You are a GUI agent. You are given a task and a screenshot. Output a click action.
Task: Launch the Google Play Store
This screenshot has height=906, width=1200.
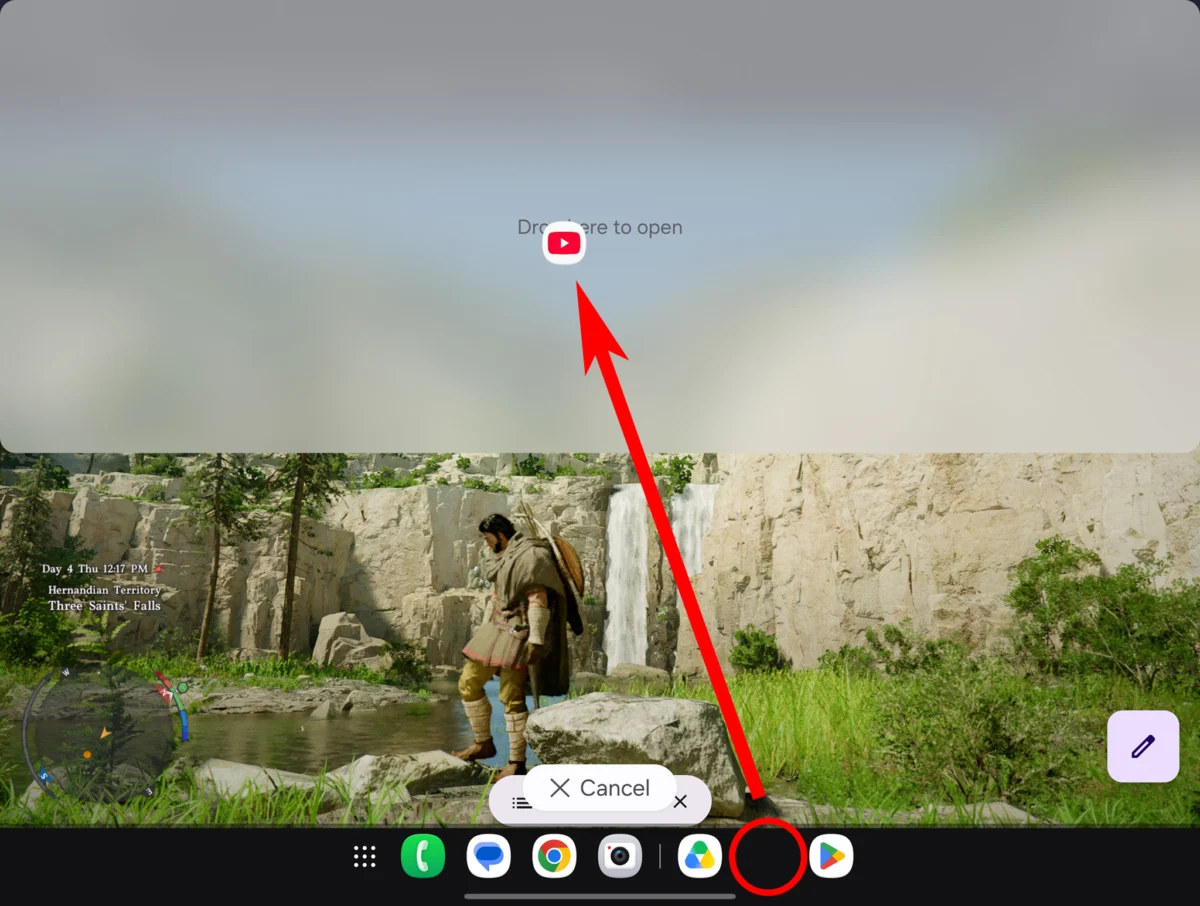[831, 856]
